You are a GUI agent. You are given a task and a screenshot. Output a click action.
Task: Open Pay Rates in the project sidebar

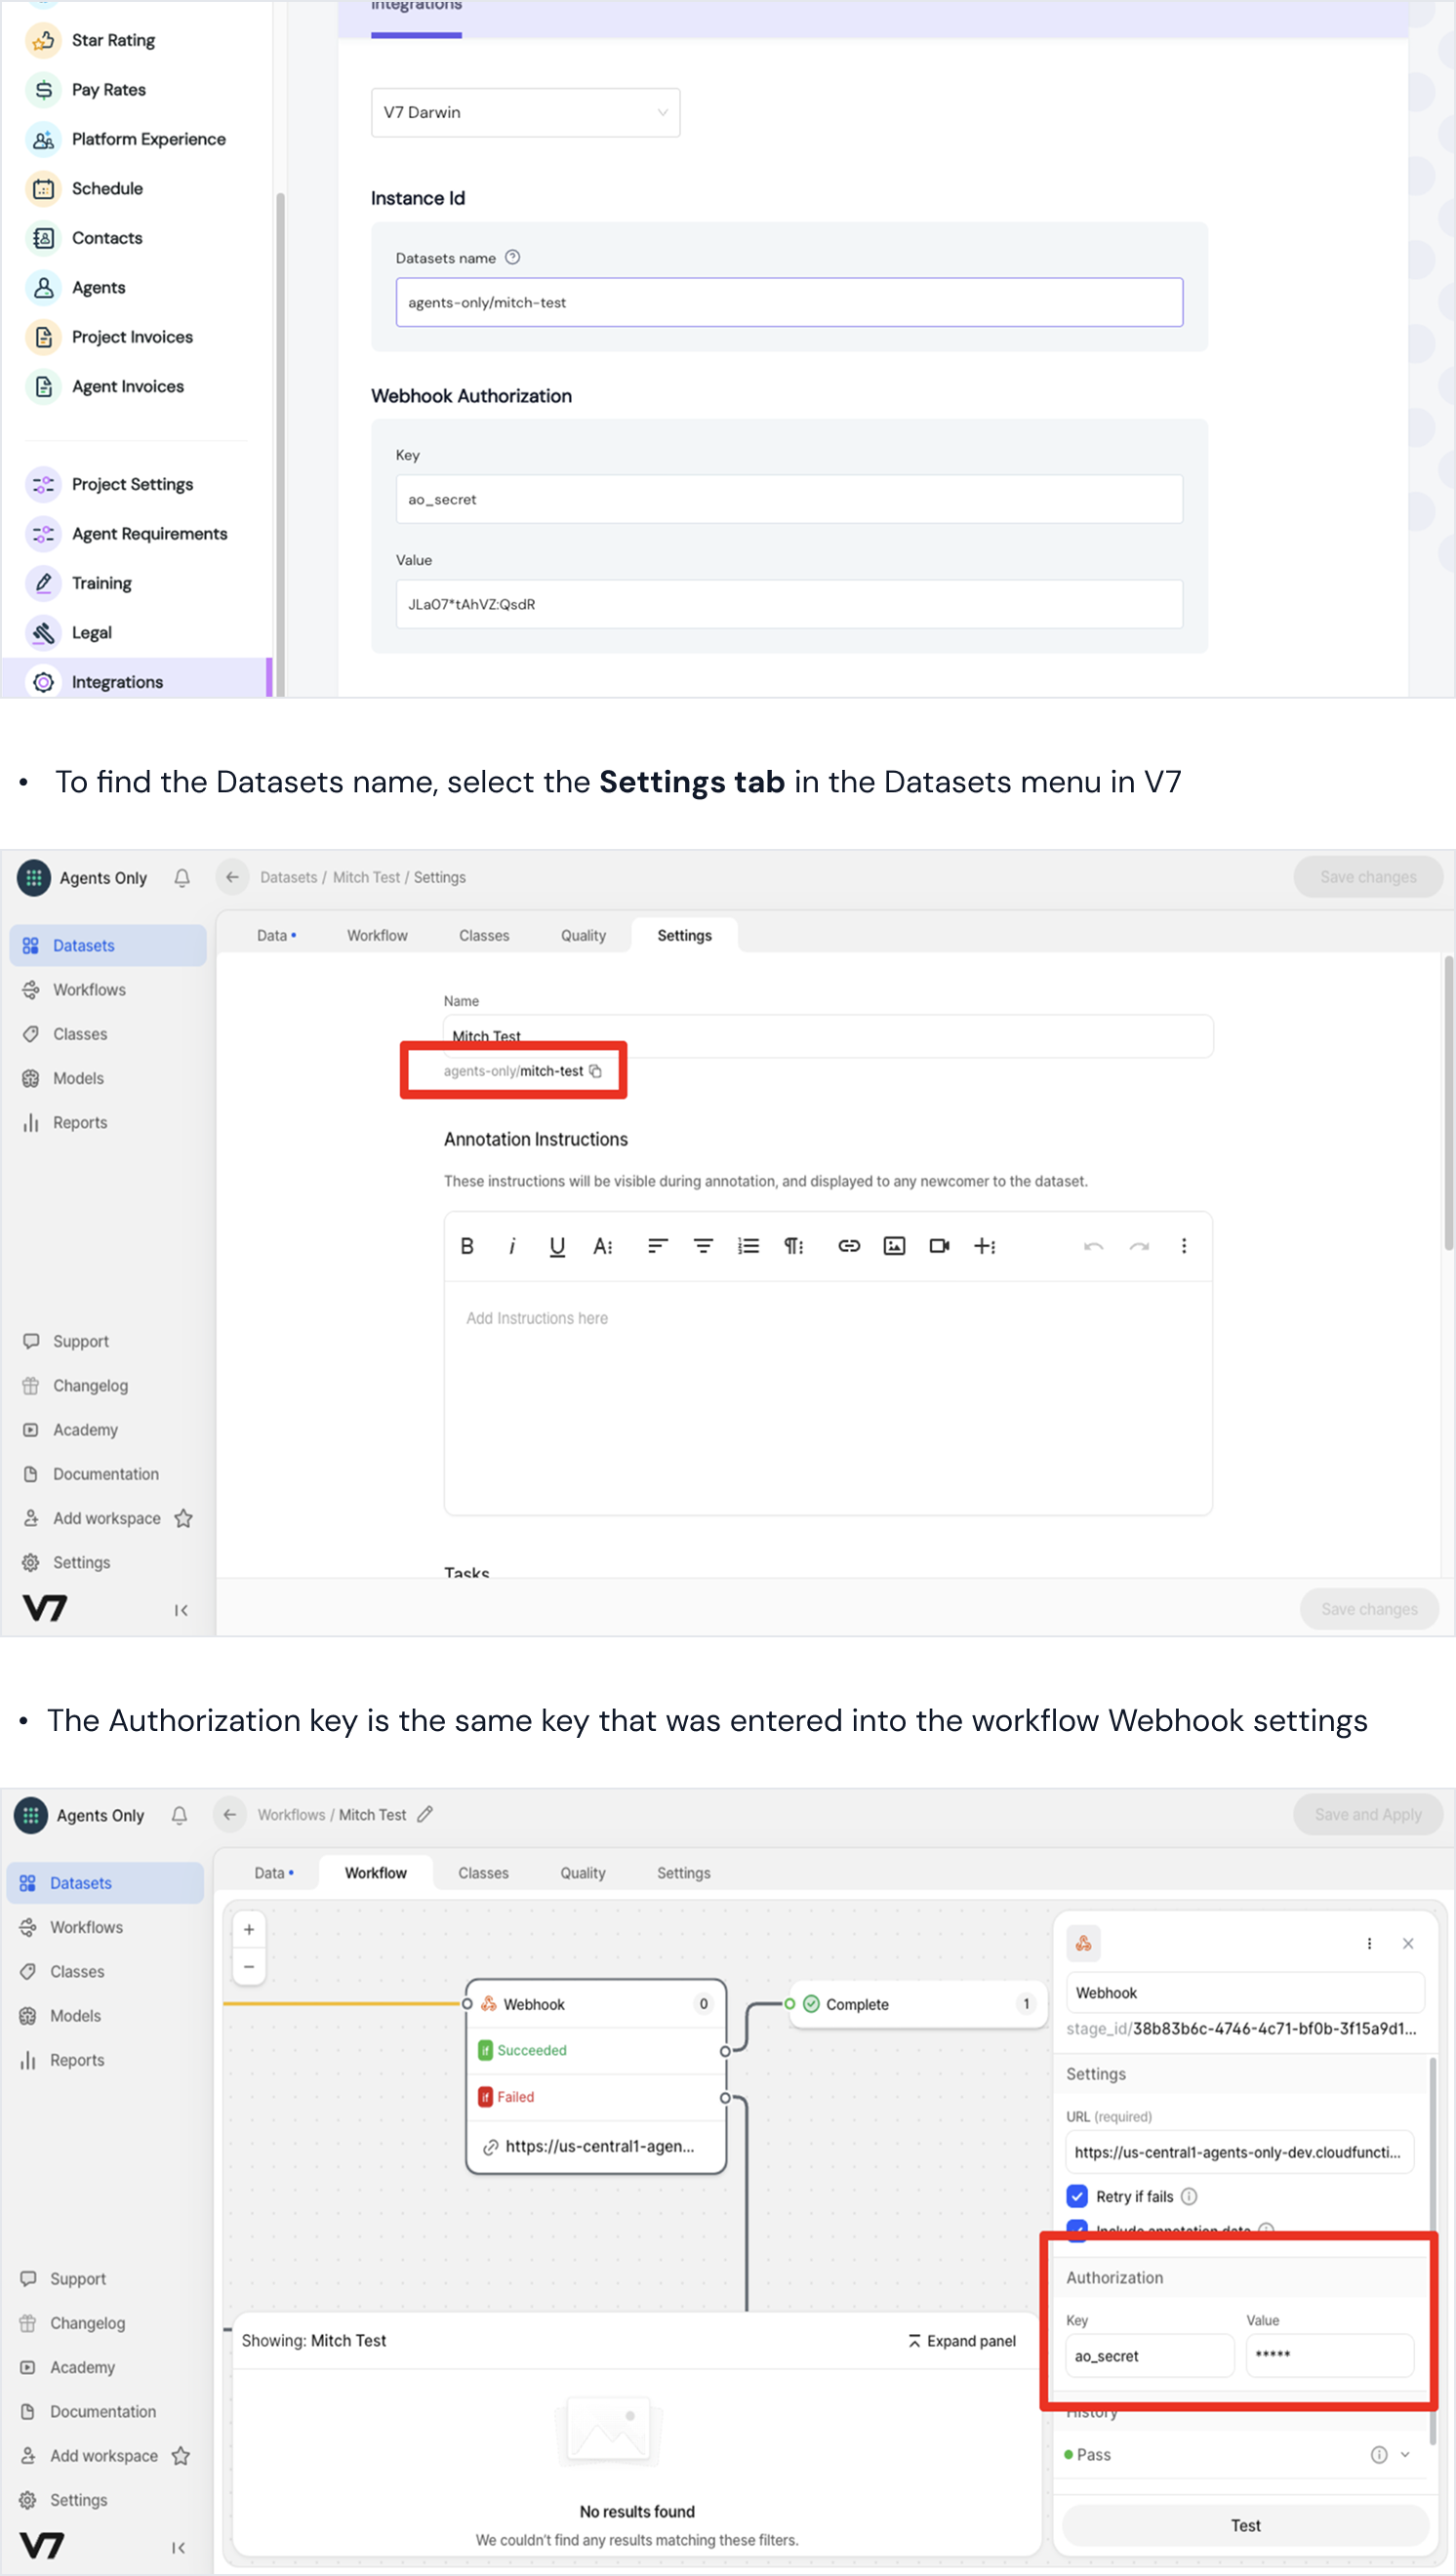point(108,89)
